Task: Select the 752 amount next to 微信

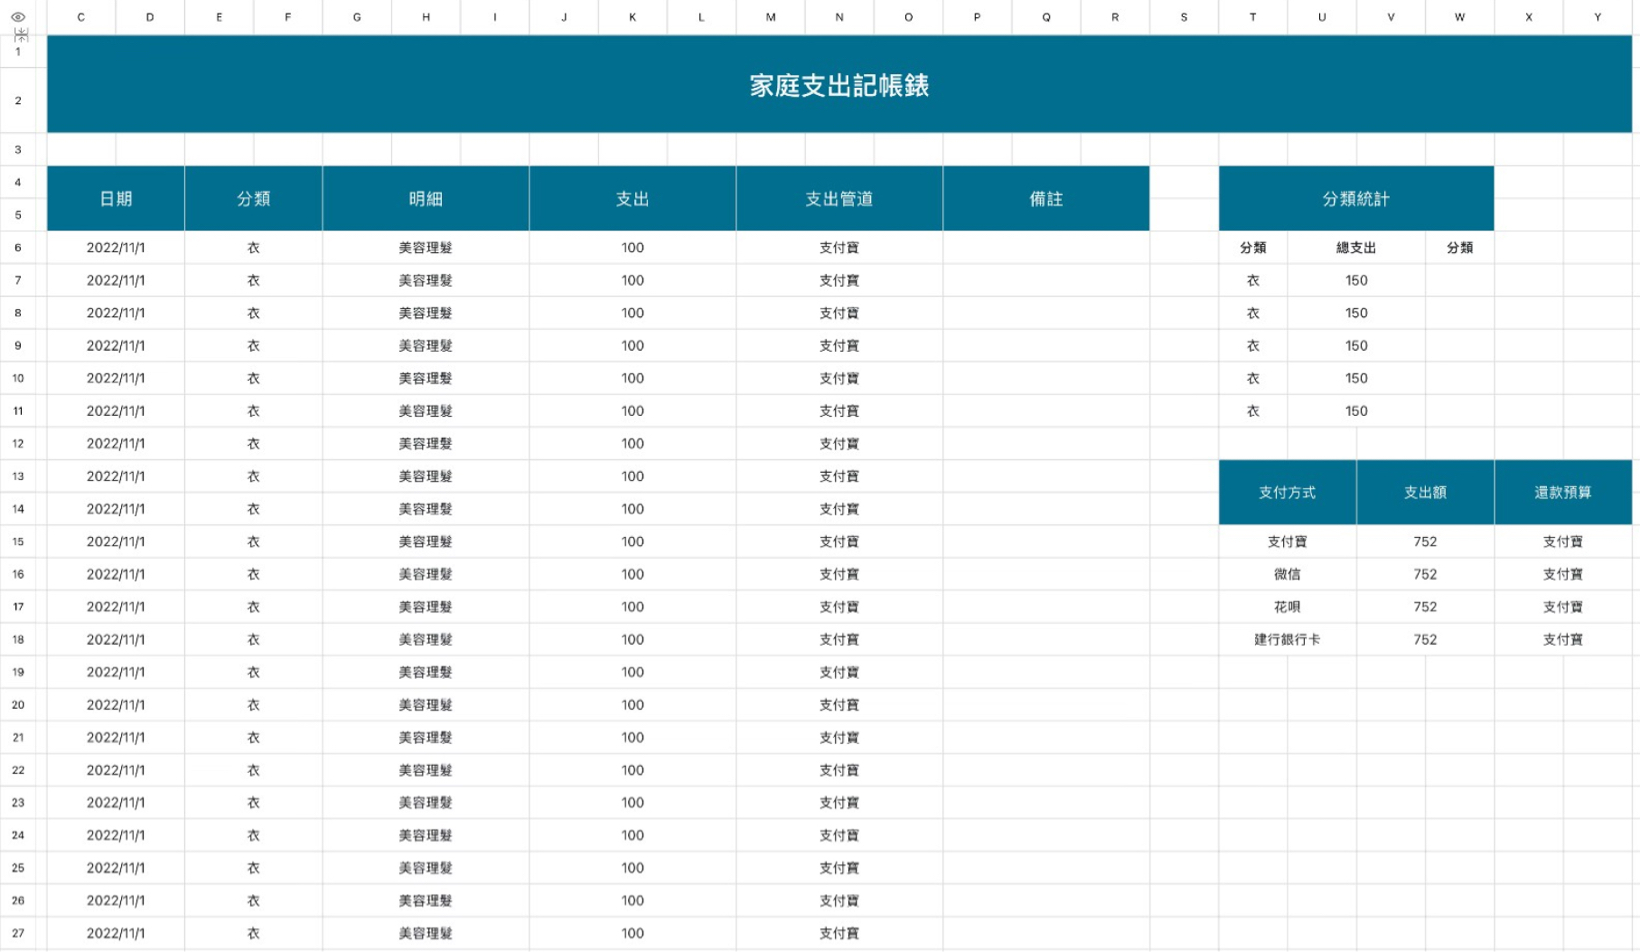Action: click(1425, 574)
